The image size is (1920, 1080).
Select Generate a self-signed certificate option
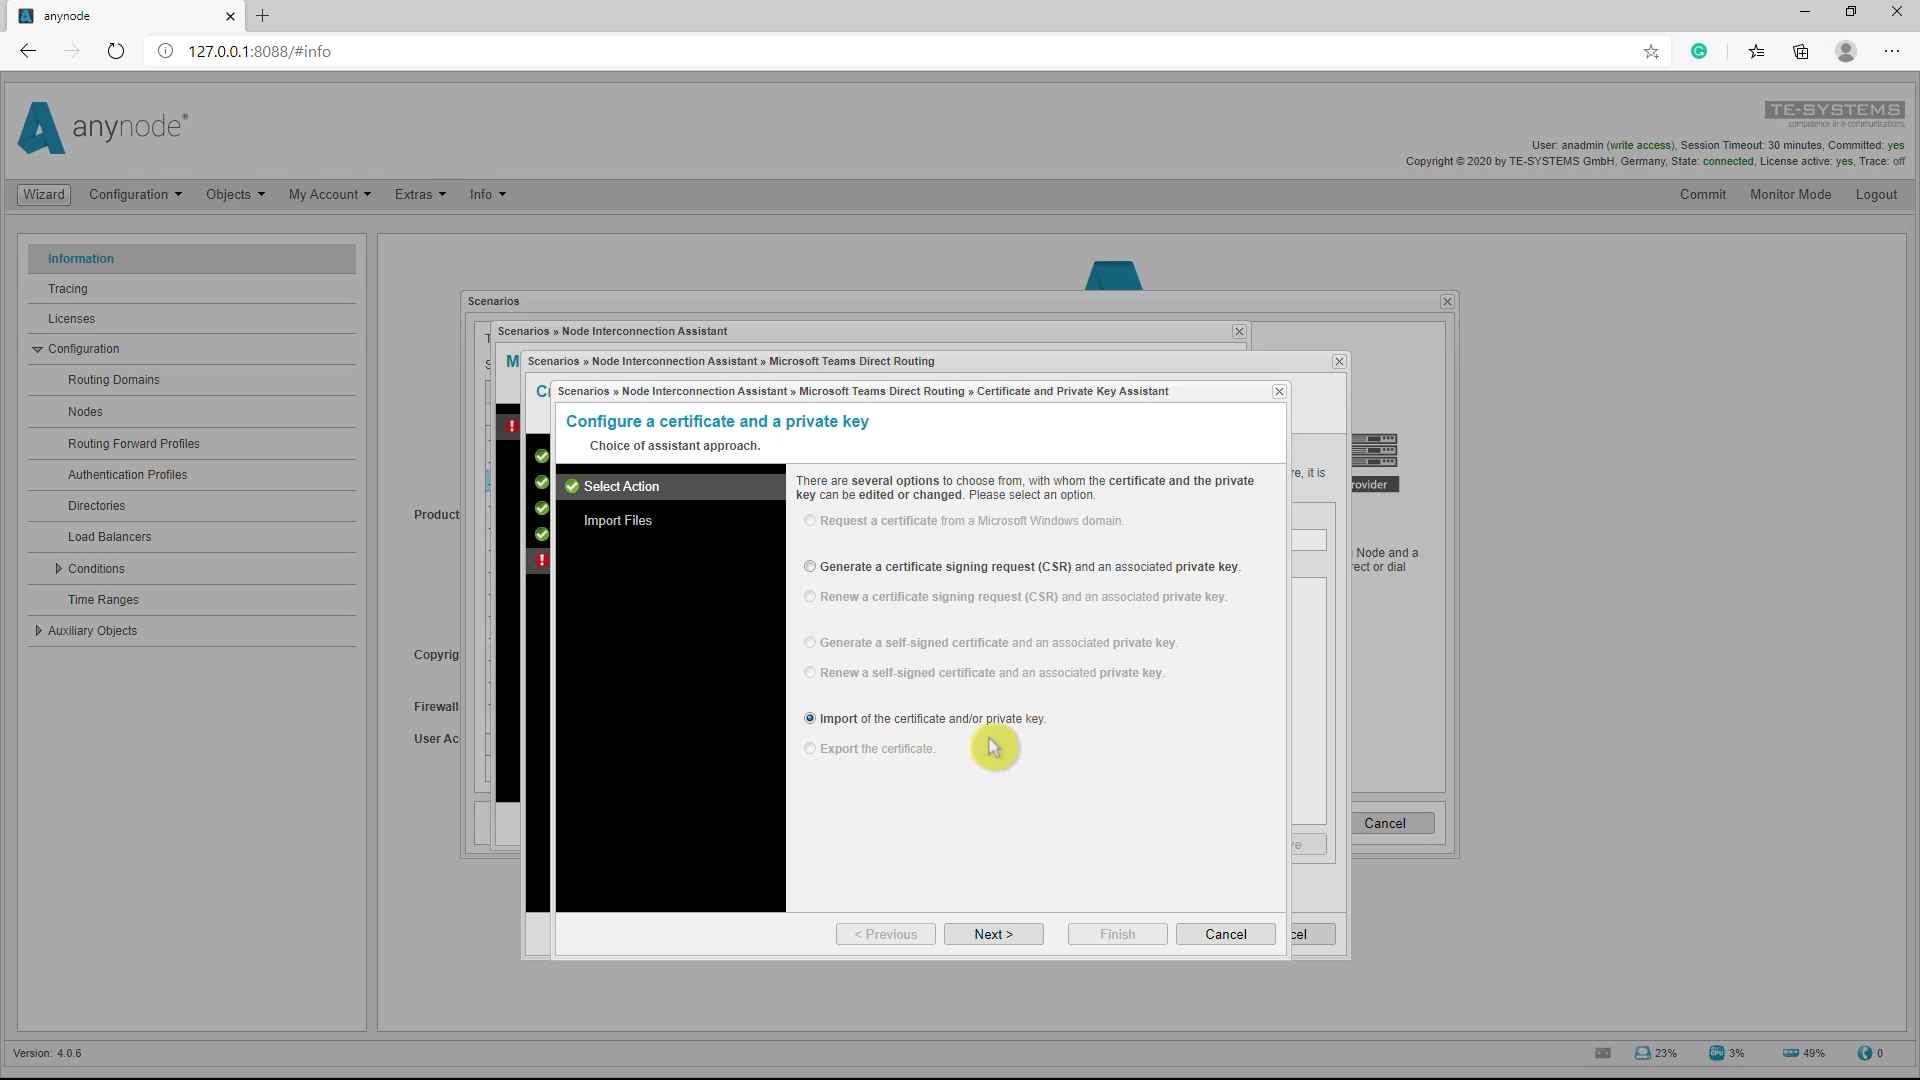[x=810, y=643]
